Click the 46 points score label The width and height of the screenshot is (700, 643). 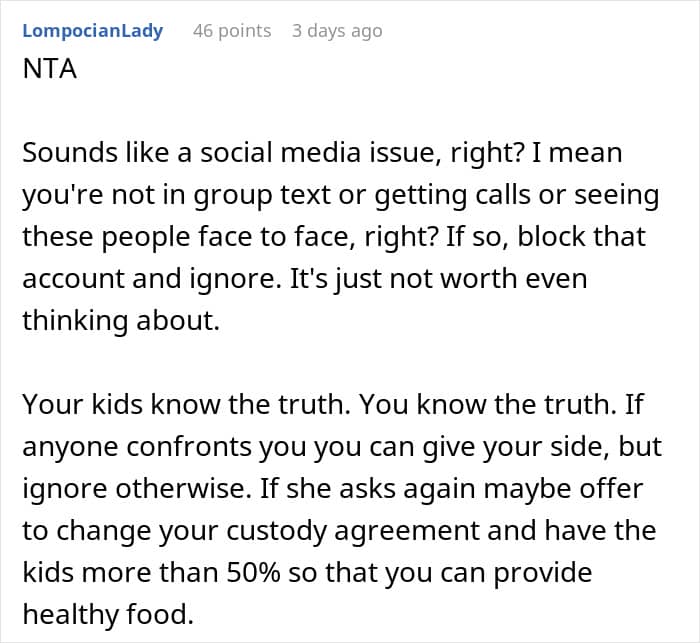(232, 31)
